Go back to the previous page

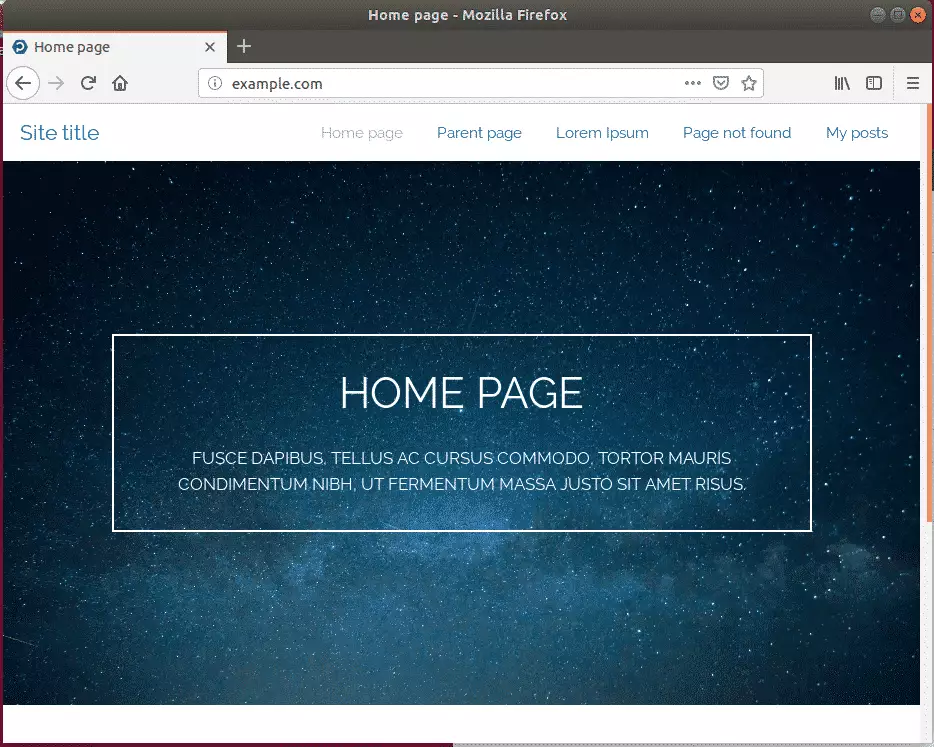(x=23, y=83)
